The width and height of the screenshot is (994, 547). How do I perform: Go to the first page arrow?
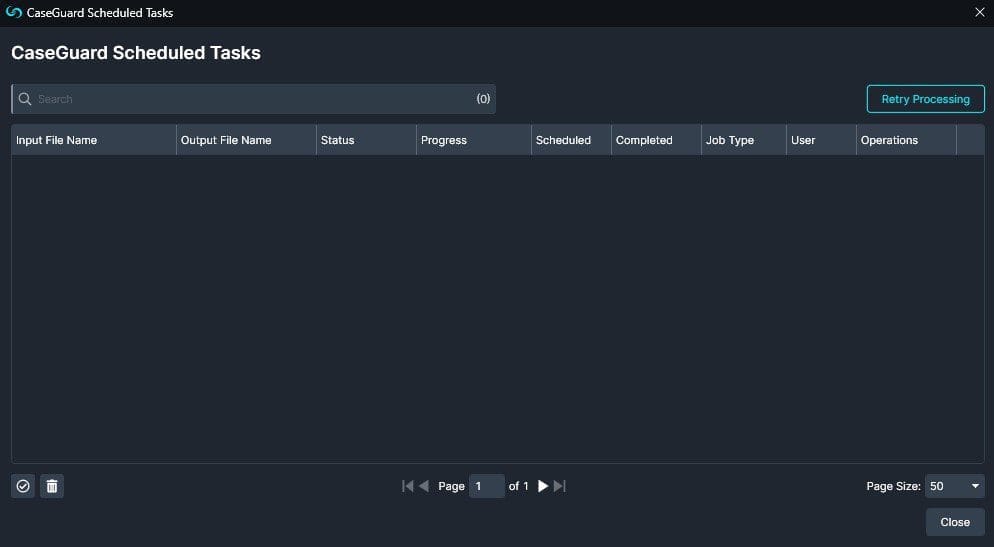coord(407,486)
